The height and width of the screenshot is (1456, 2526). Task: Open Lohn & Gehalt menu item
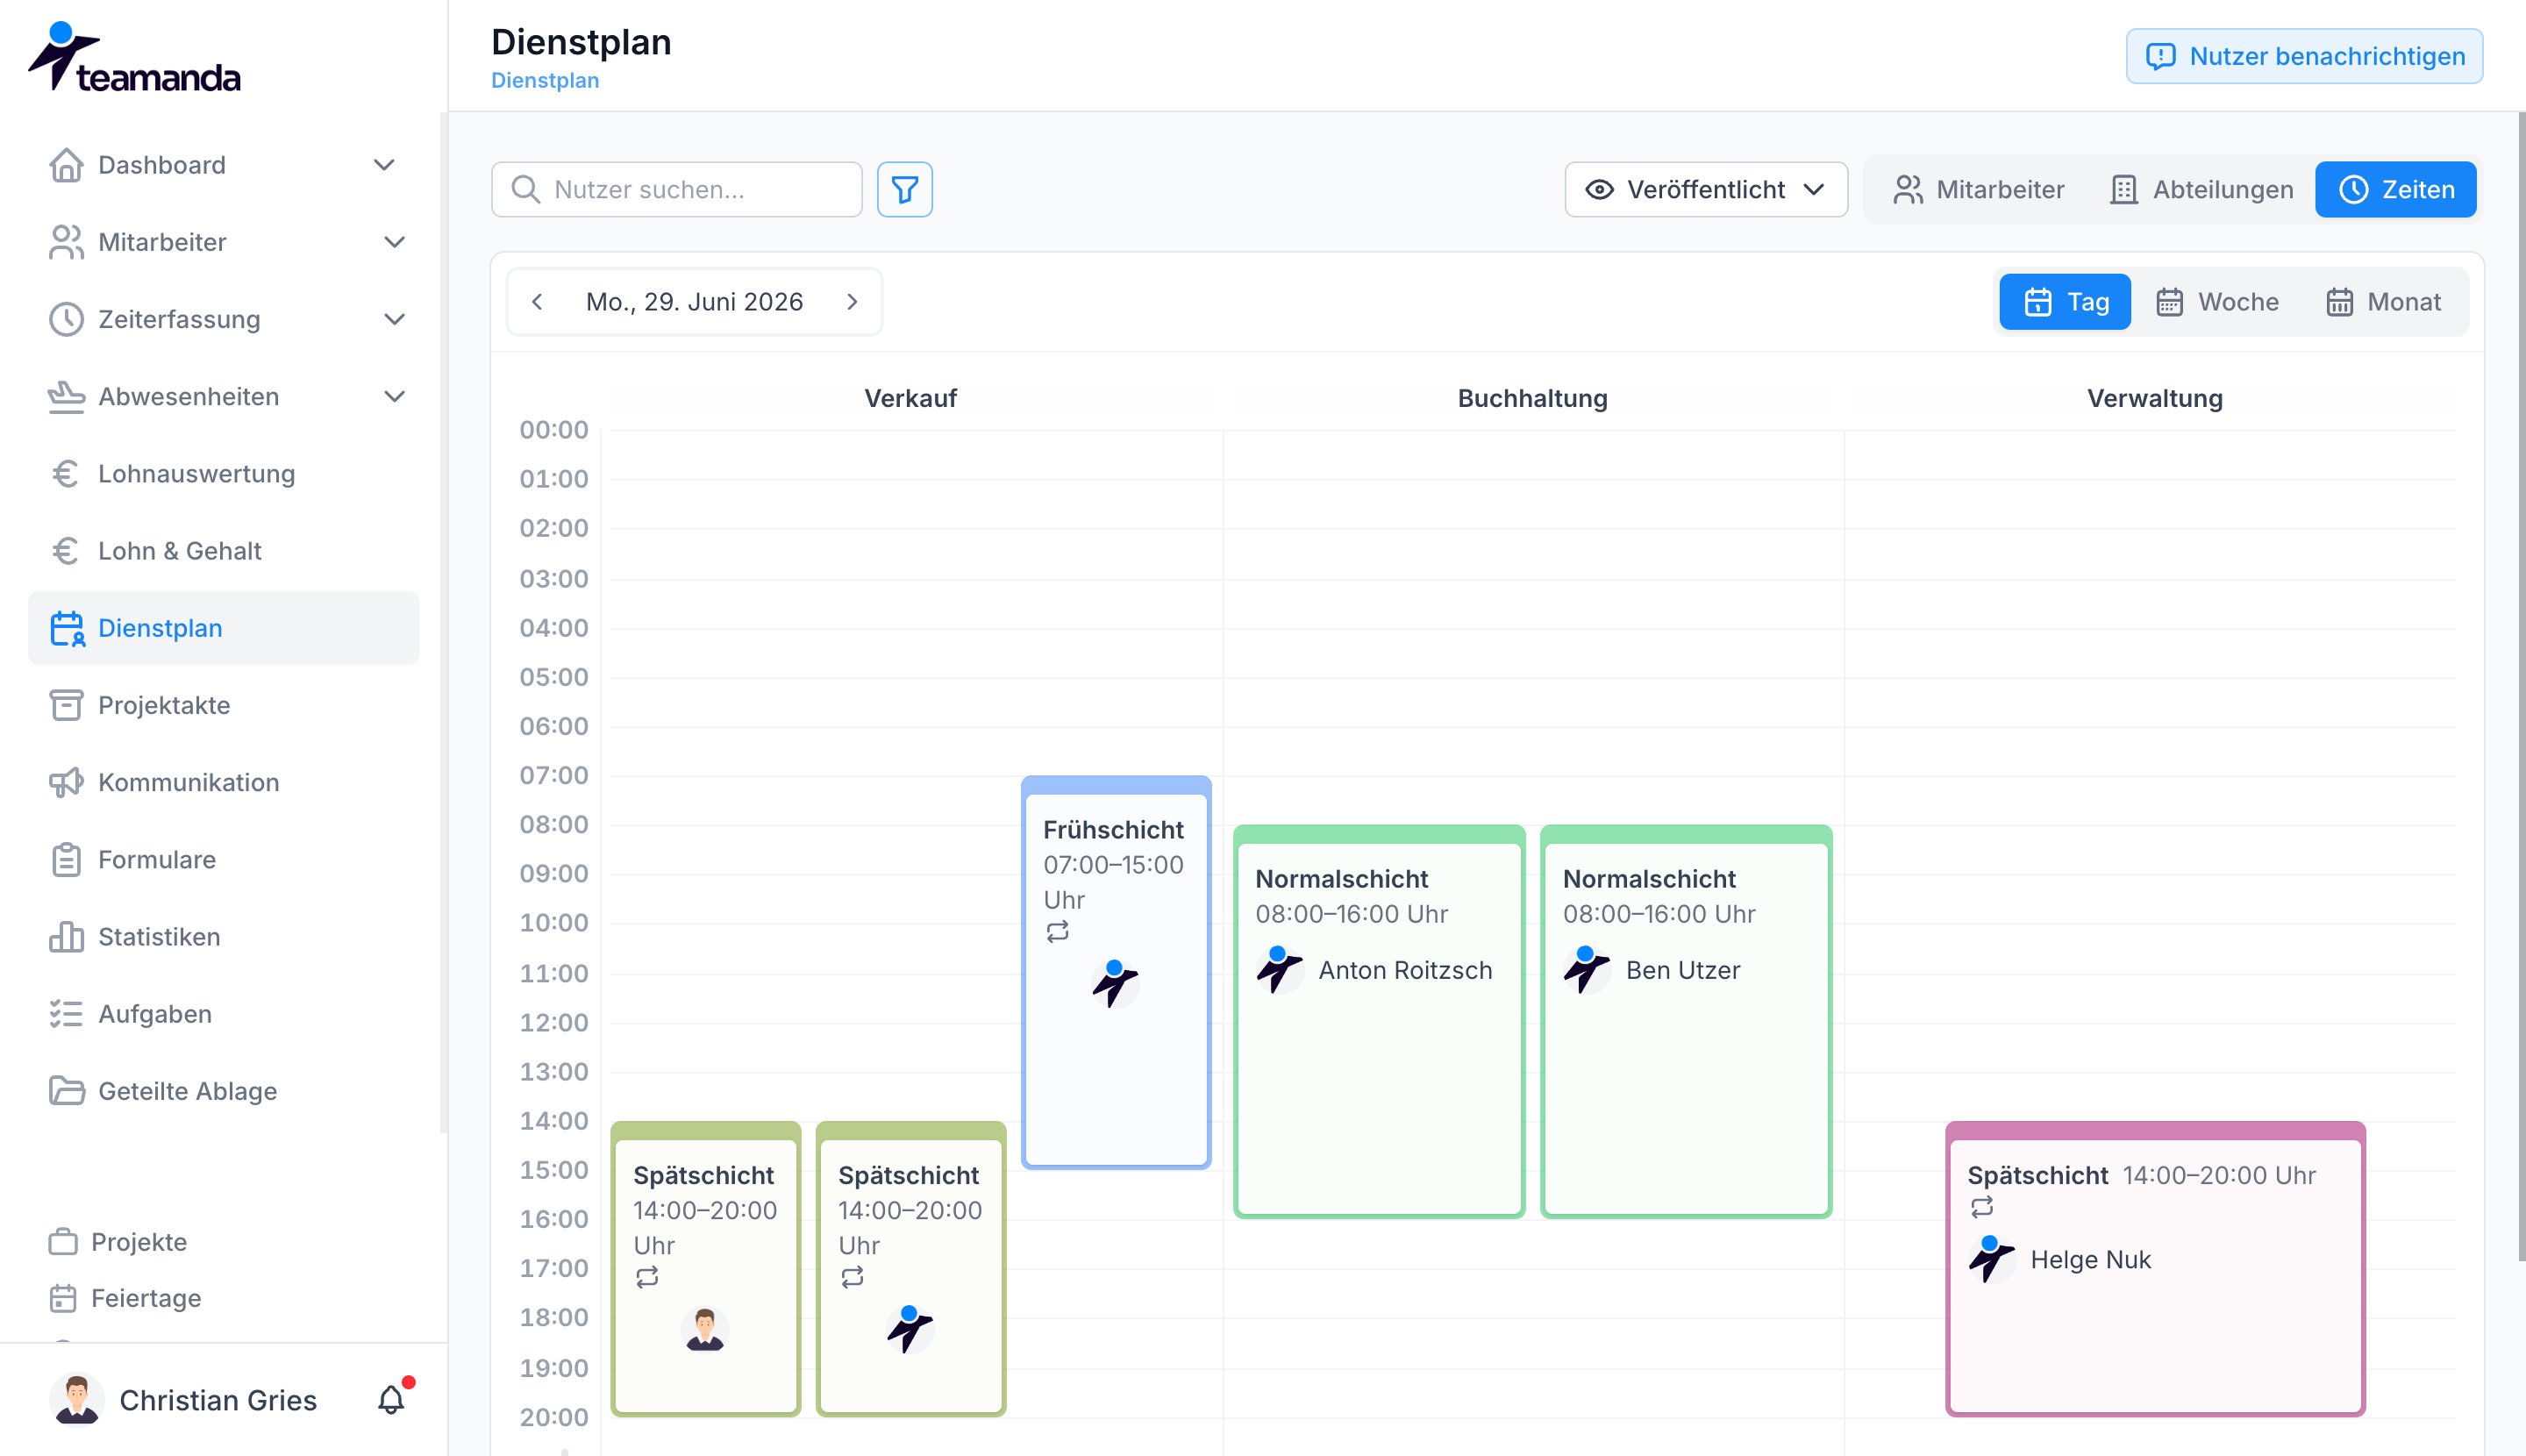[x=223, y=550]
